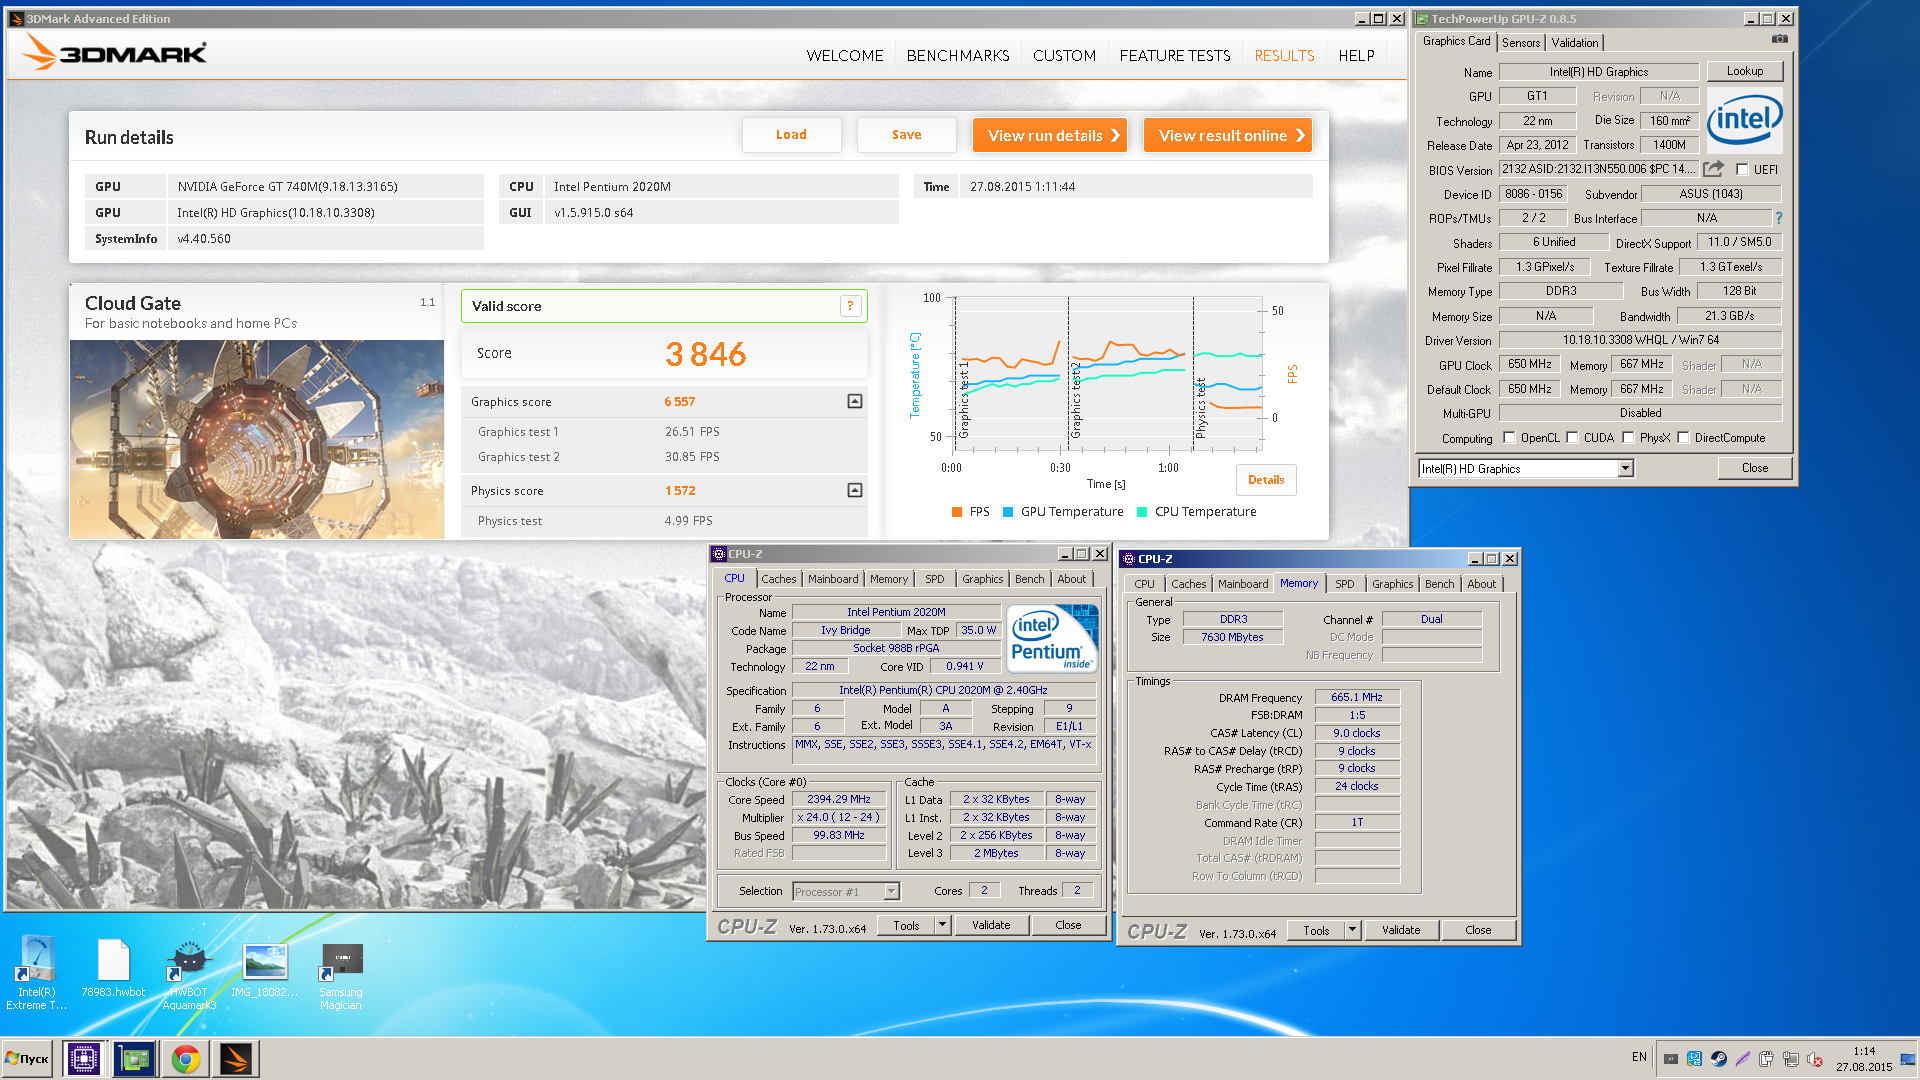This screenshot has height=1080, width=1920.
Task: Switch to SPD tab in right CPU-Z
Action: tap(1345, 584)
